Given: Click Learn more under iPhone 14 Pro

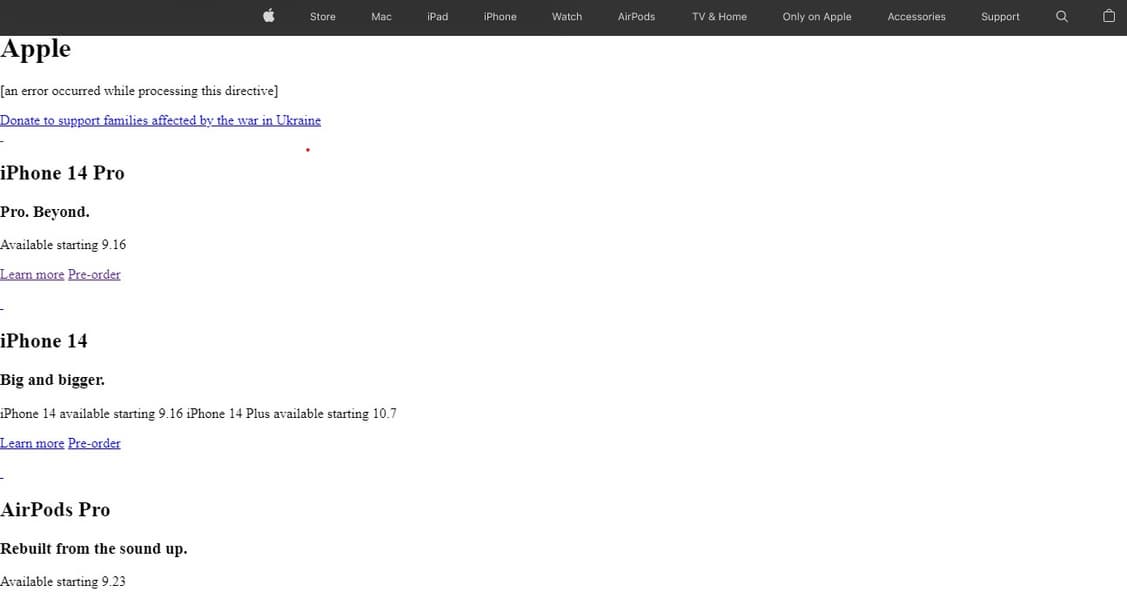Looking at the screenshot, I should [x=32, y=274].
